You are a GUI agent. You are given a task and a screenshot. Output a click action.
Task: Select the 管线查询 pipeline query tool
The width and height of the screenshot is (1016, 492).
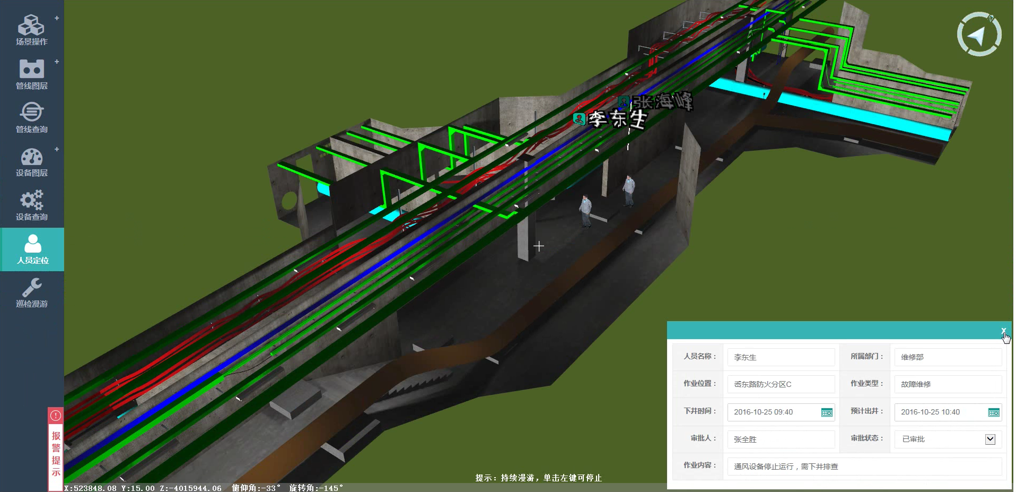pos(31,117)
